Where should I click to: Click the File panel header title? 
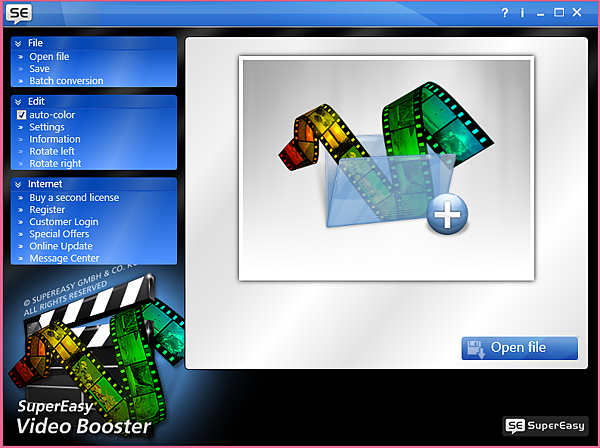point(35,43)
